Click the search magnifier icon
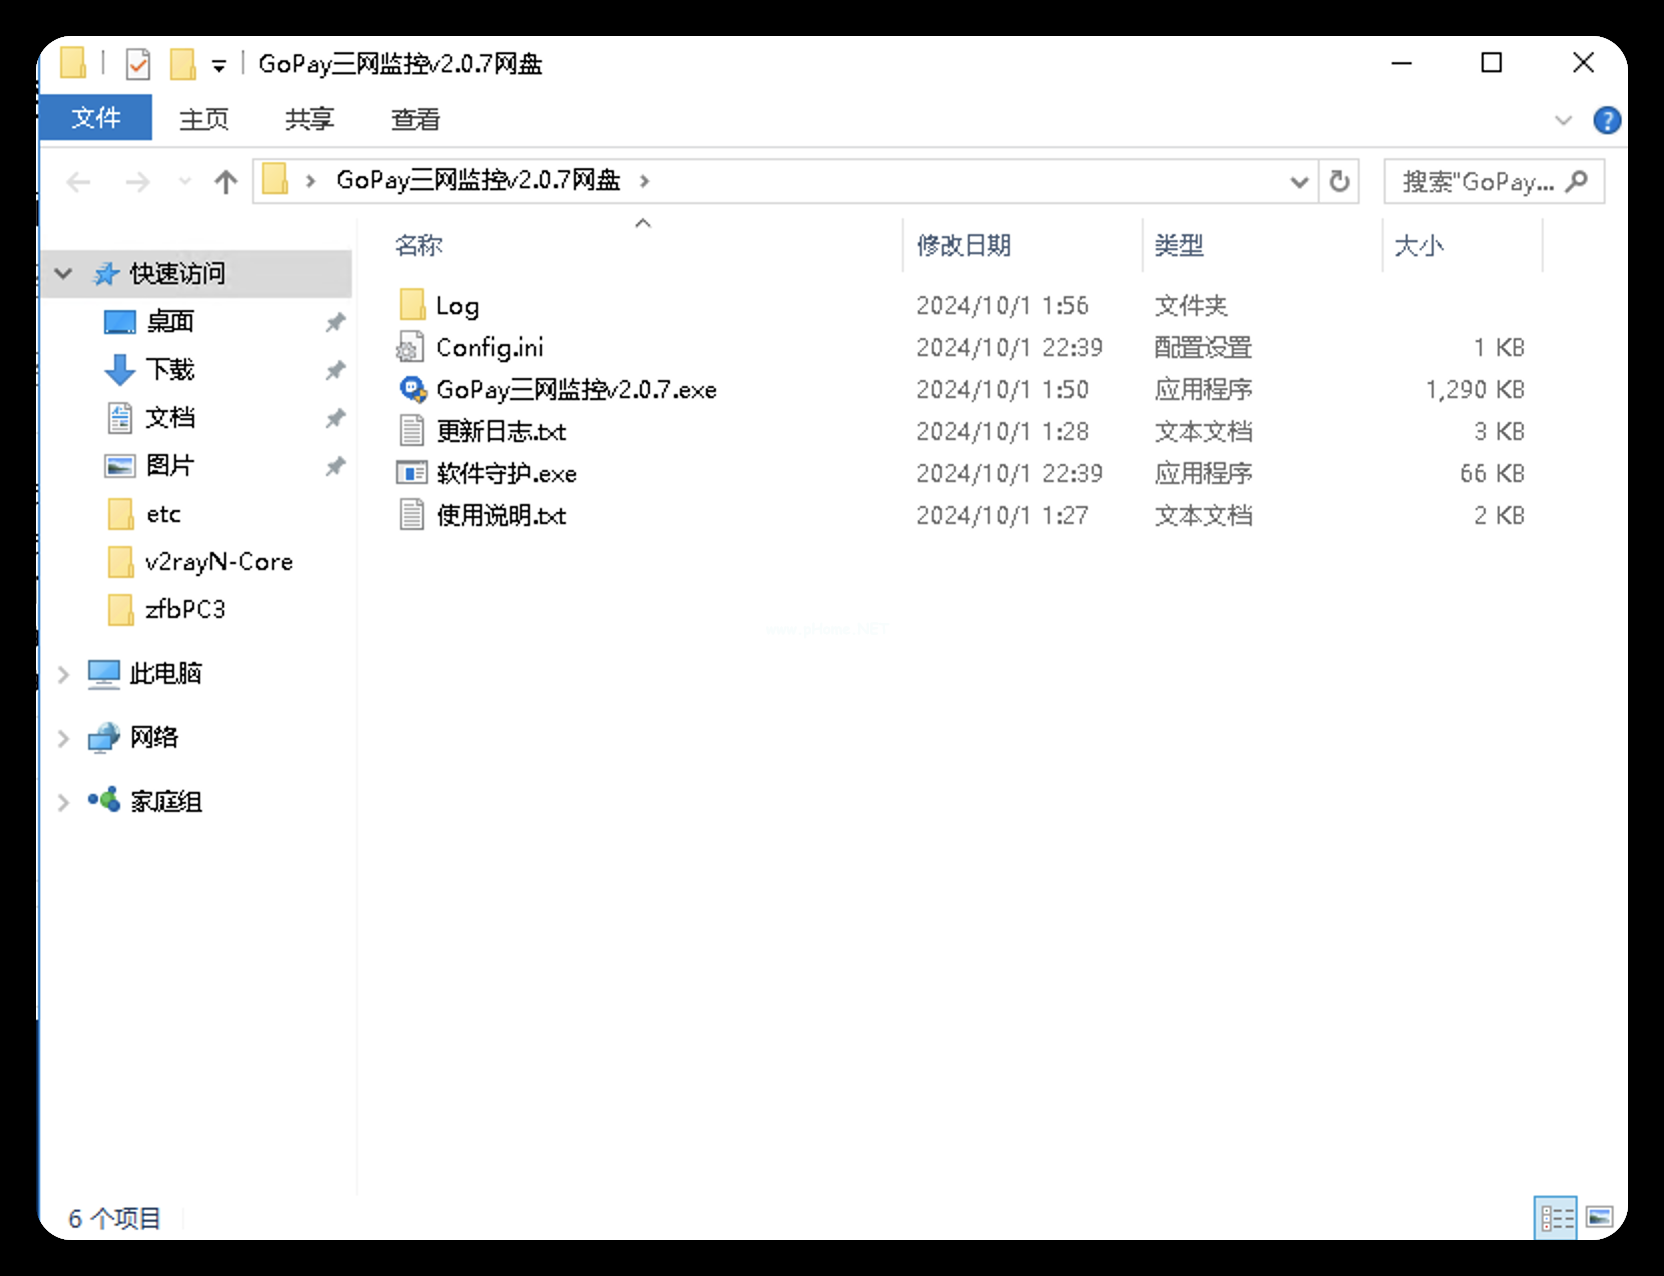This screenshot has height=1276, width=1664. (1577, 181)
